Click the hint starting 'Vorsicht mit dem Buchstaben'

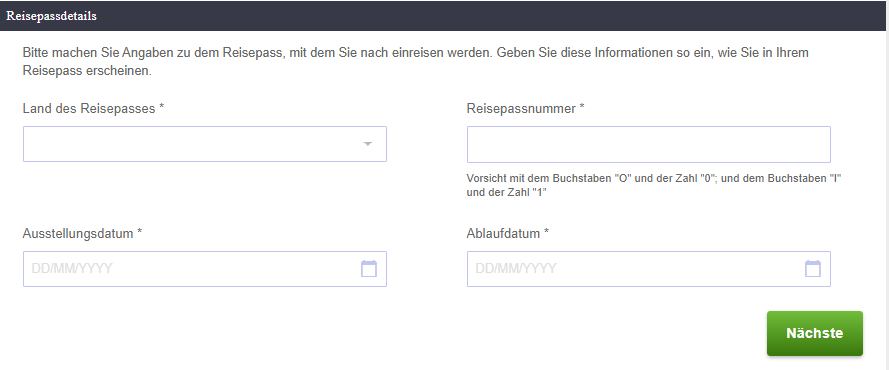pos(653,185)
